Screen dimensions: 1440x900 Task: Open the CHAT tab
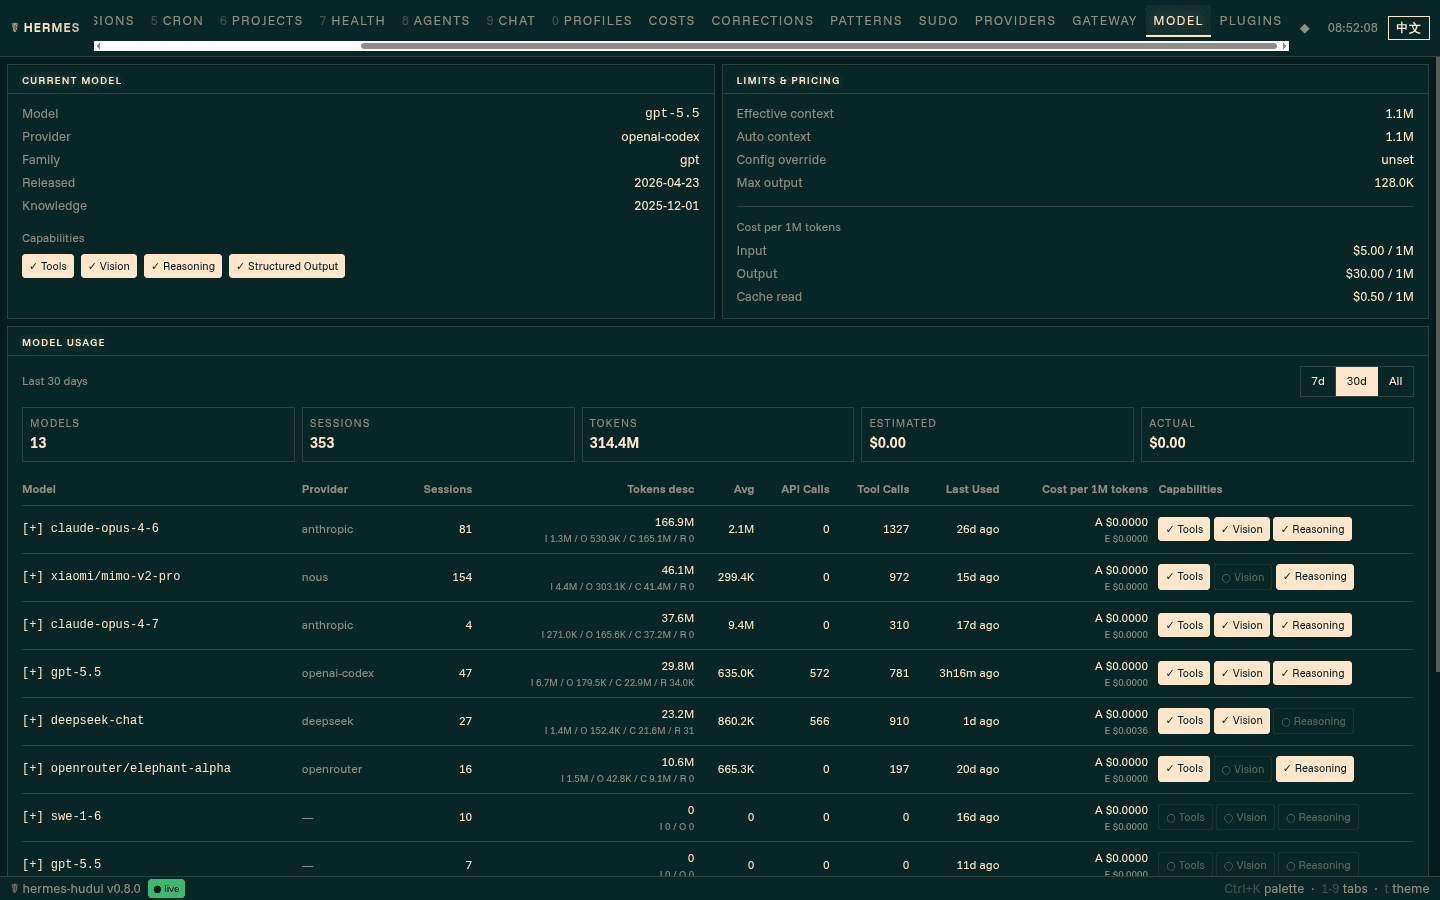(511, 21)
